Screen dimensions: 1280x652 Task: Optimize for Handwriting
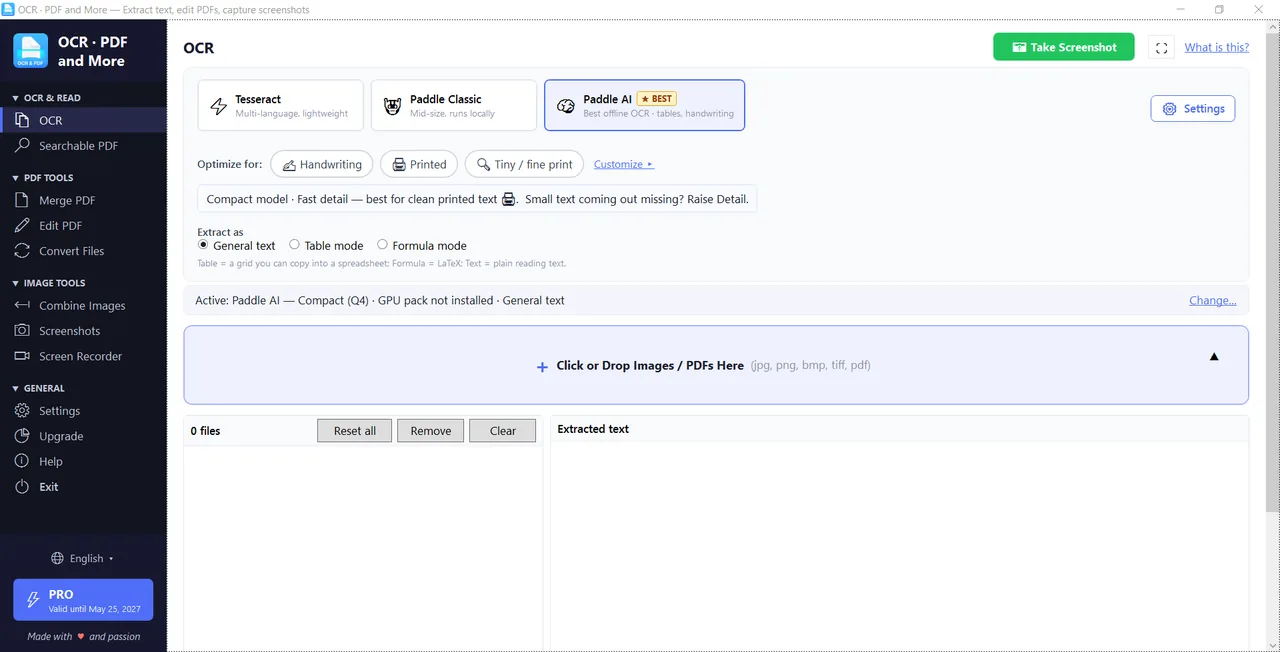(x=322, y=164)
